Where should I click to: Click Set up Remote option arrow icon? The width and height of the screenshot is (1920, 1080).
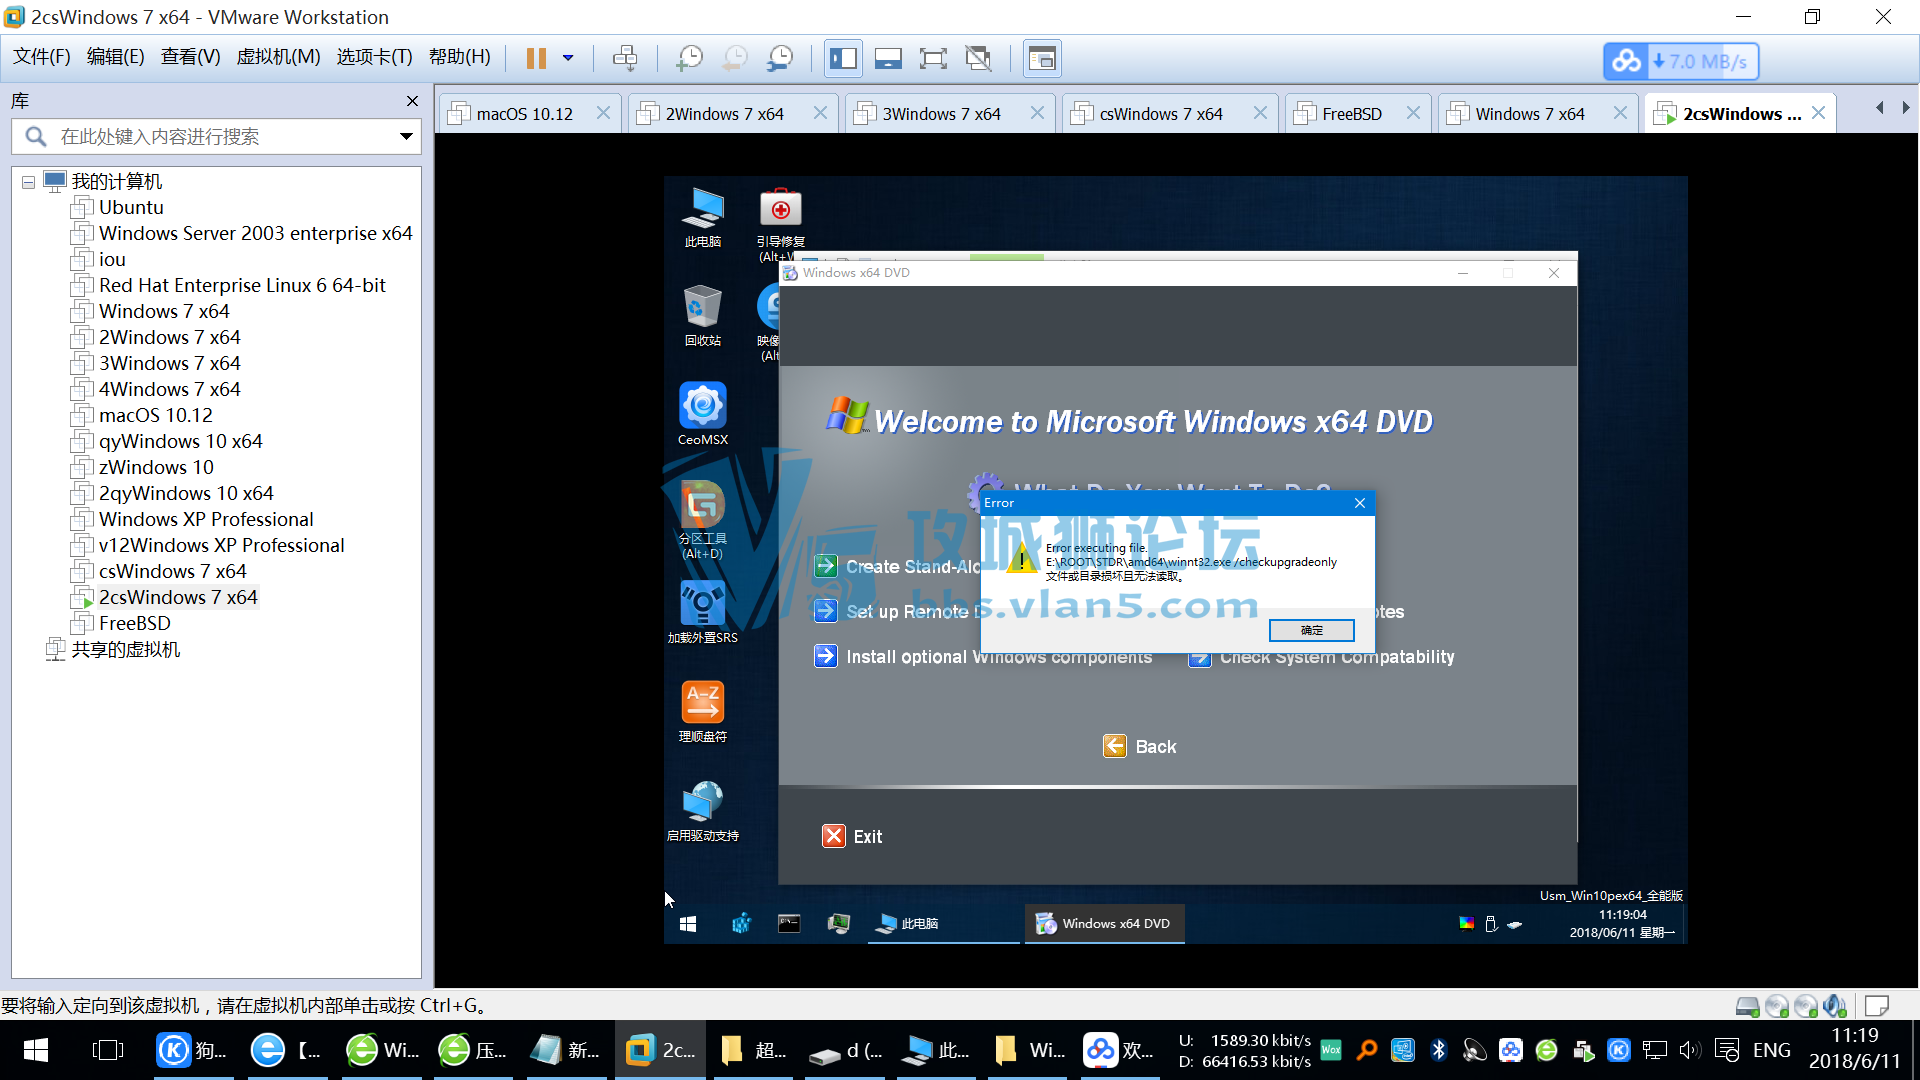click(825, 611)
